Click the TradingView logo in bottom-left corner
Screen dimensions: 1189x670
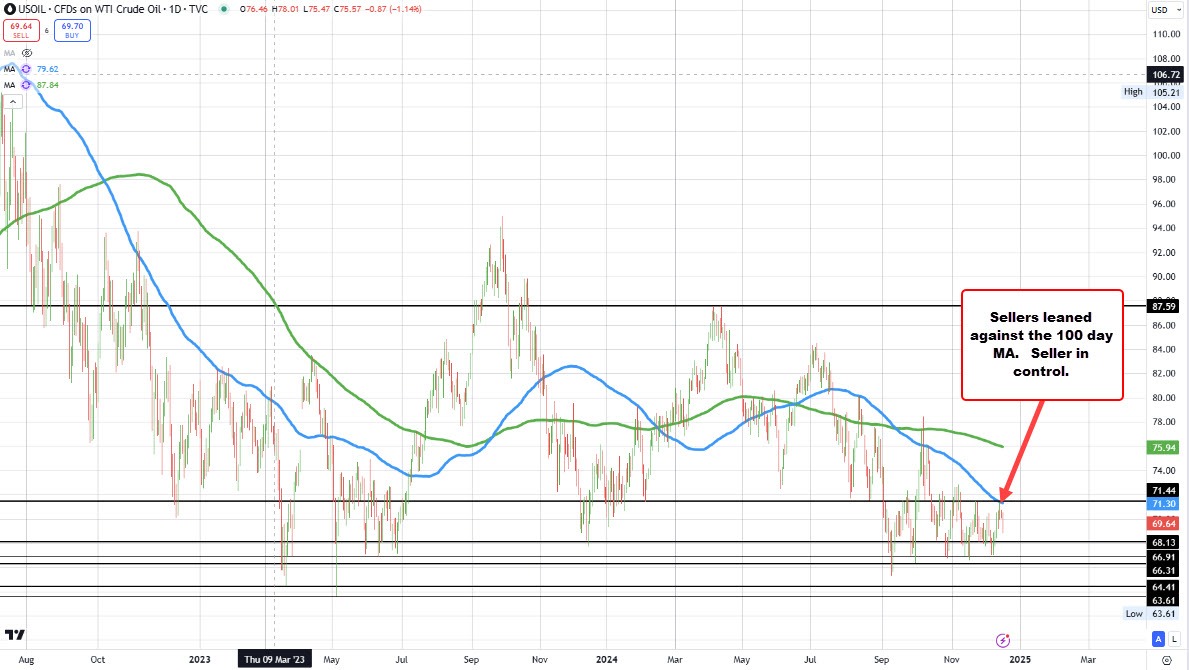[x=14, y=634]
